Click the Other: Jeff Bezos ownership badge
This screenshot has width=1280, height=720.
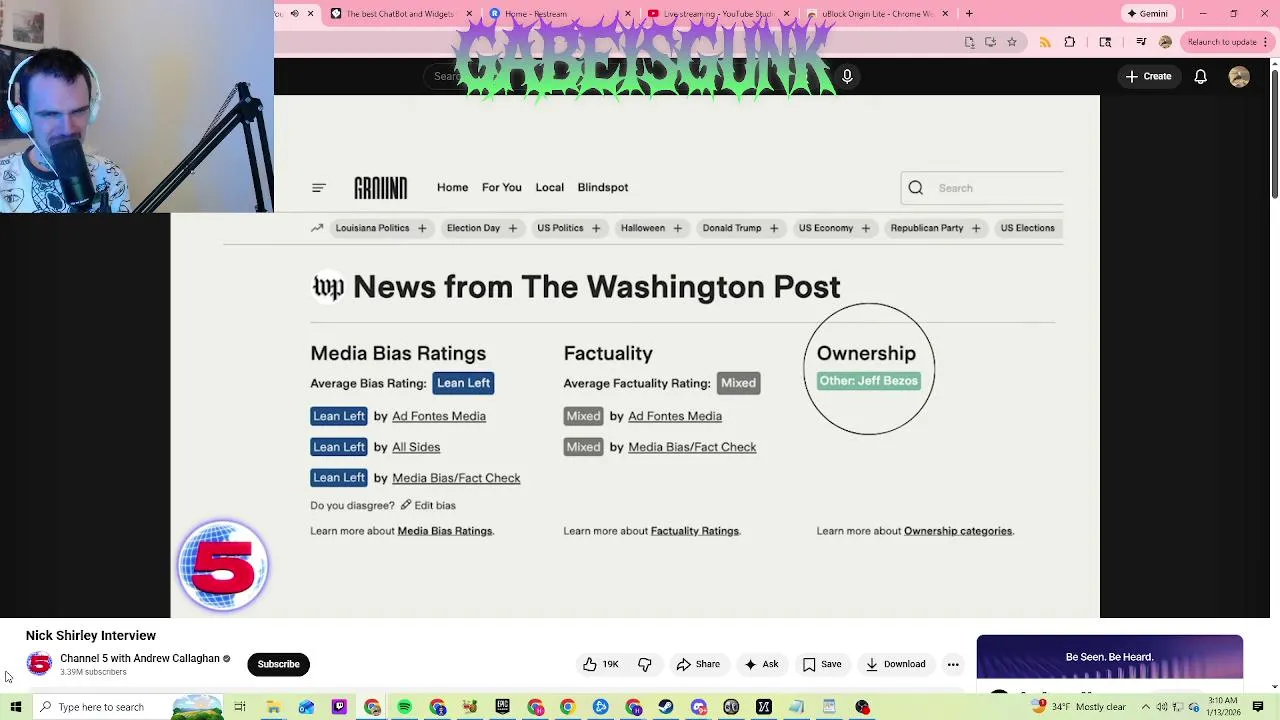click(868, 381)
